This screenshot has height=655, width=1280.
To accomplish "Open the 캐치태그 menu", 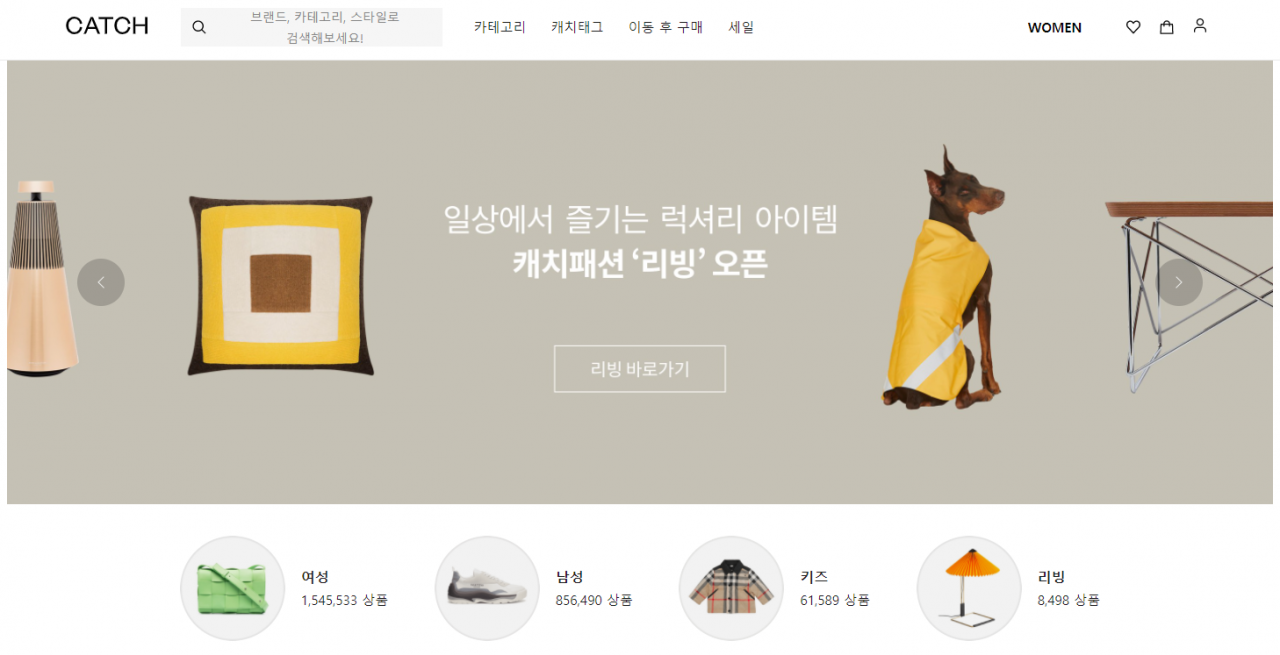I will pyautogui.click(x=577, y=27).
